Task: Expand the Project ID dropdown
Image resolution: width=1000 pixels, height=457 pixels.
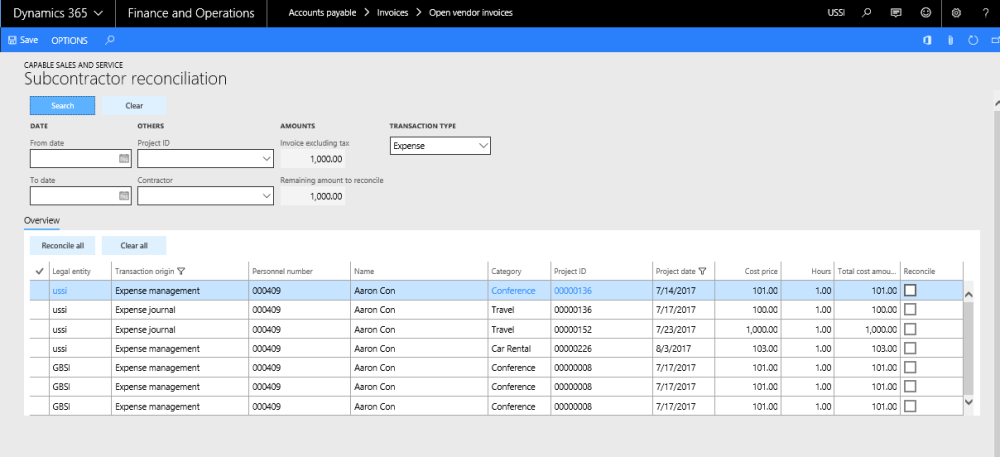Action: point(265,158)
